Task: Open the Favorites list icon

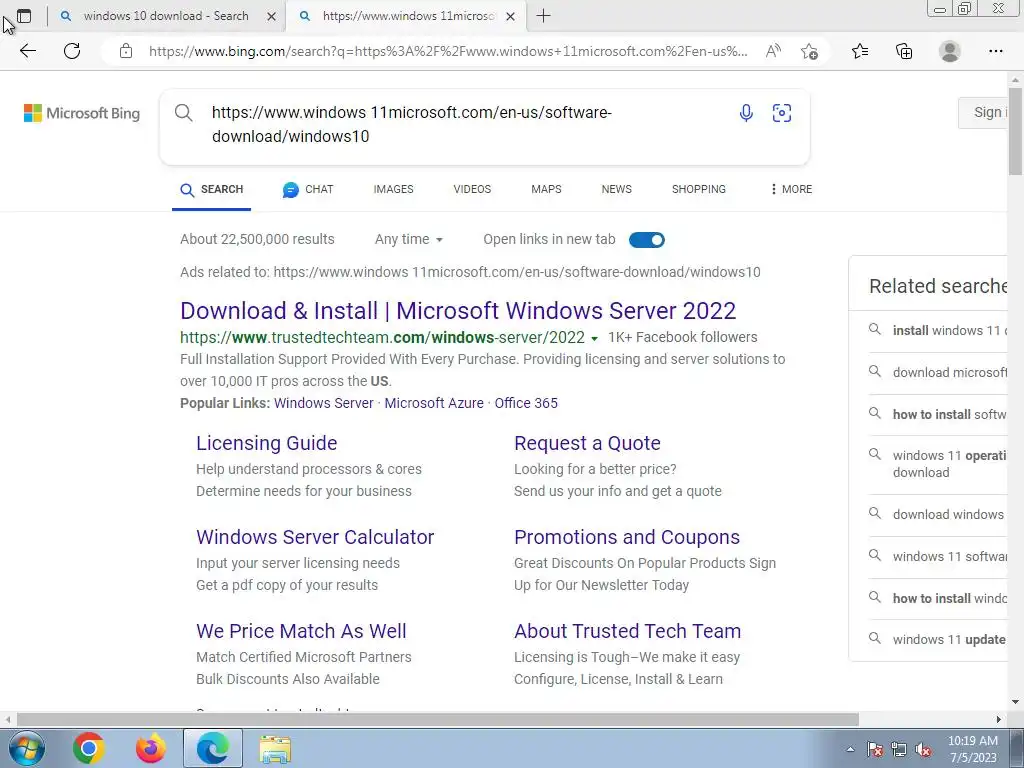Action: 860,51
